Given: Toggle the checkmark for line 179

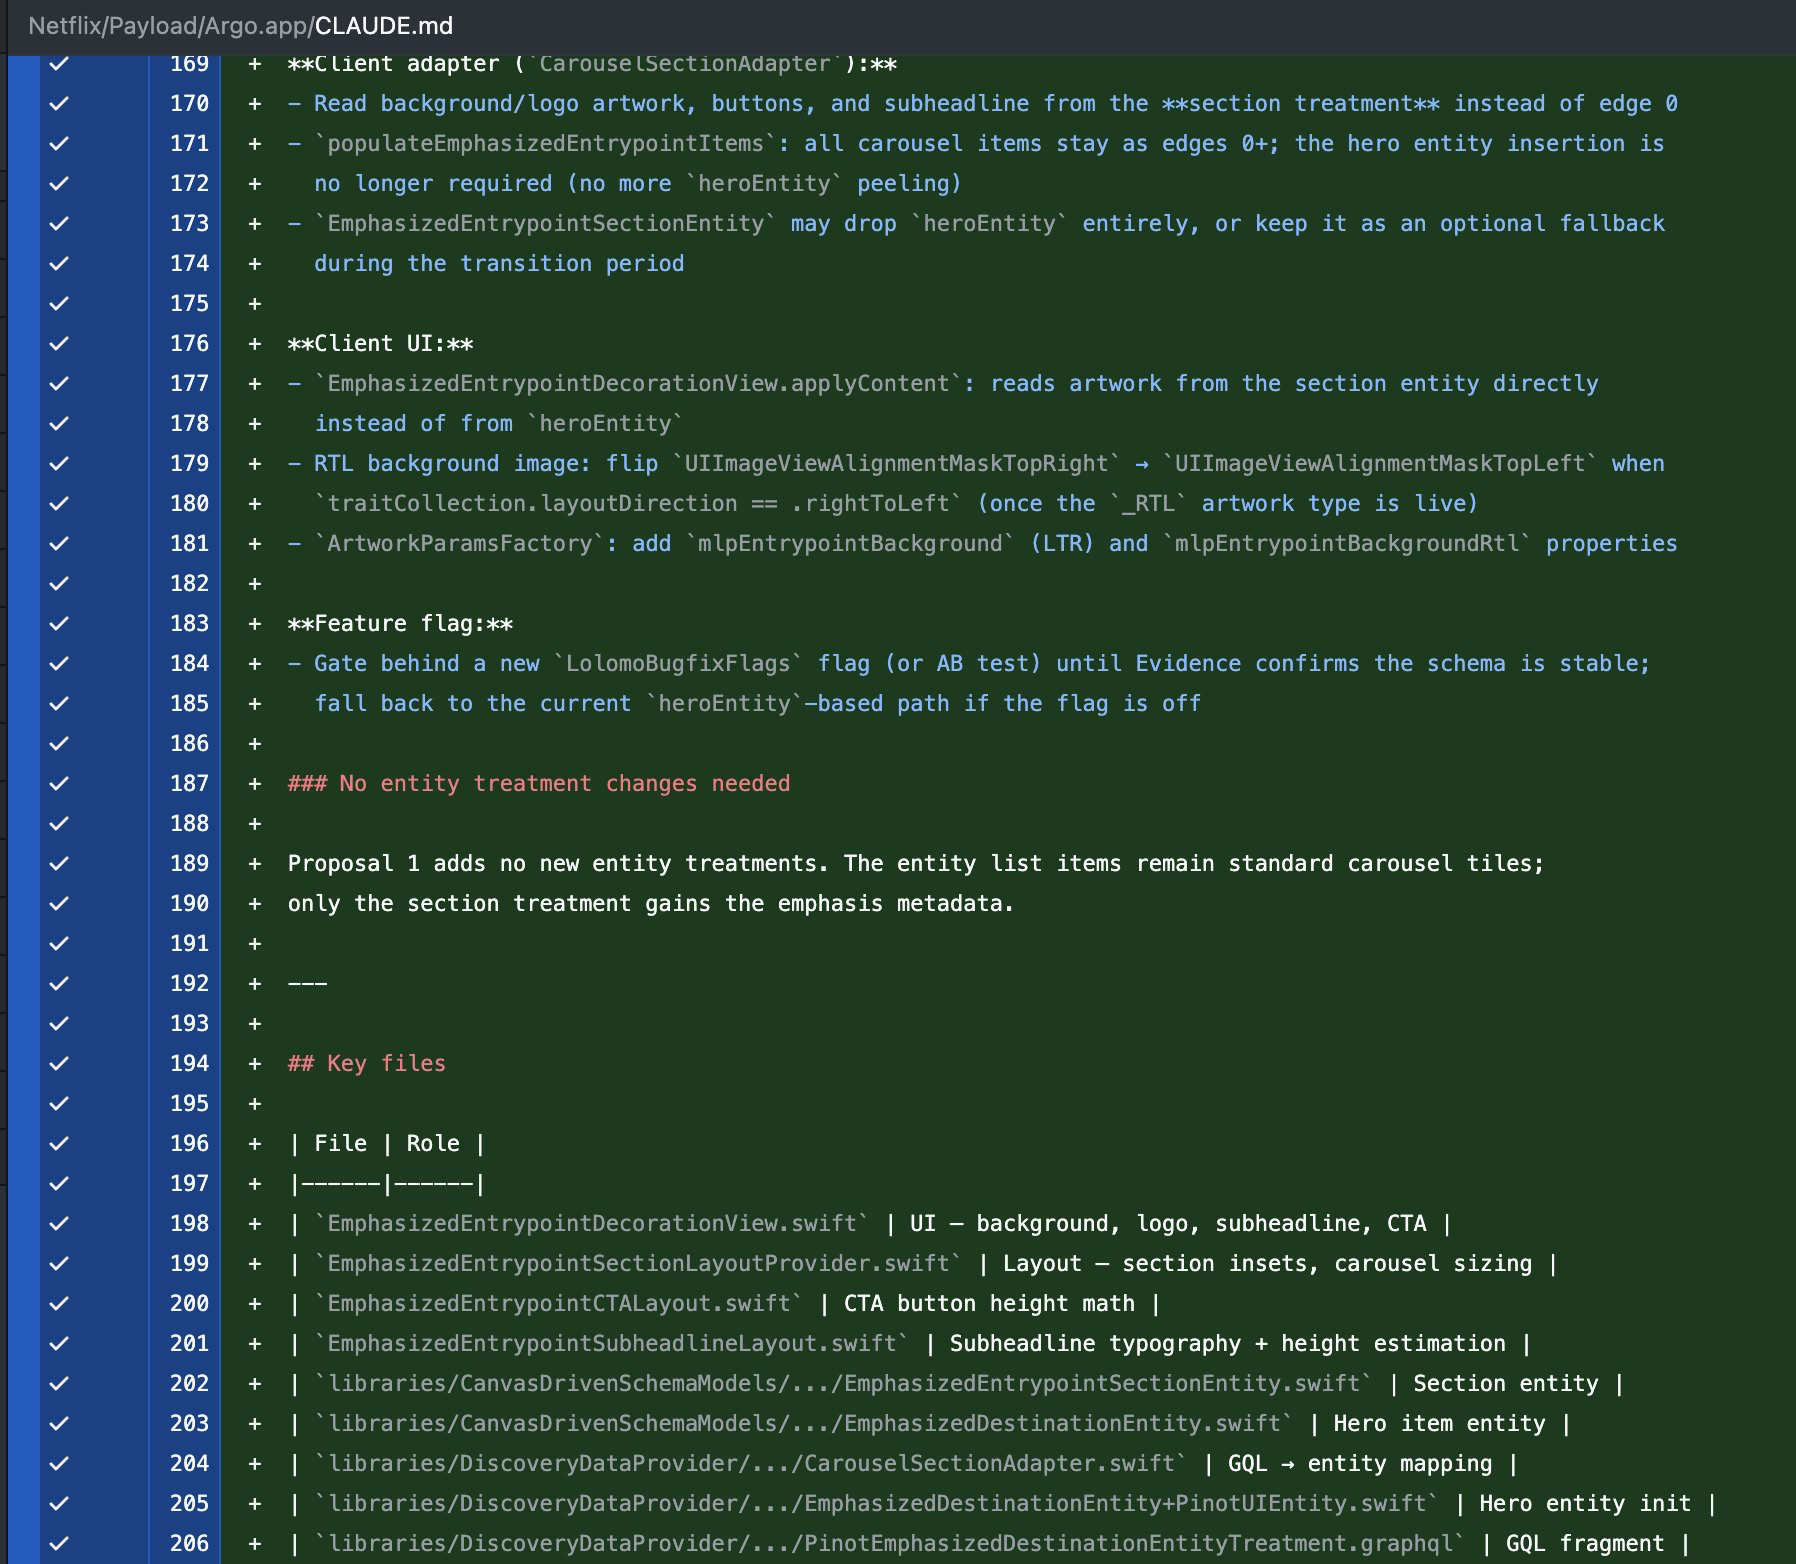Looking at the screenshot, I should pos(59,463).
